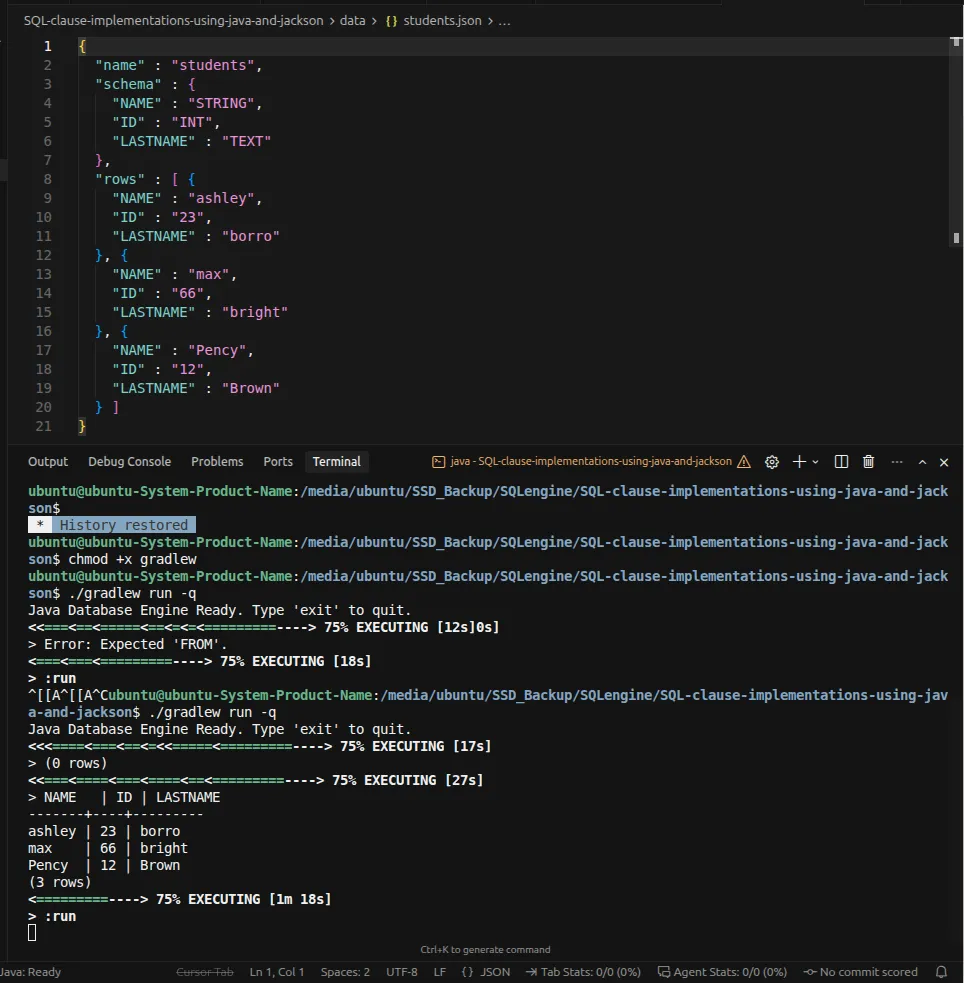Click Agent Stats status item
Screen dimensions: 964x983
point(721,972)
